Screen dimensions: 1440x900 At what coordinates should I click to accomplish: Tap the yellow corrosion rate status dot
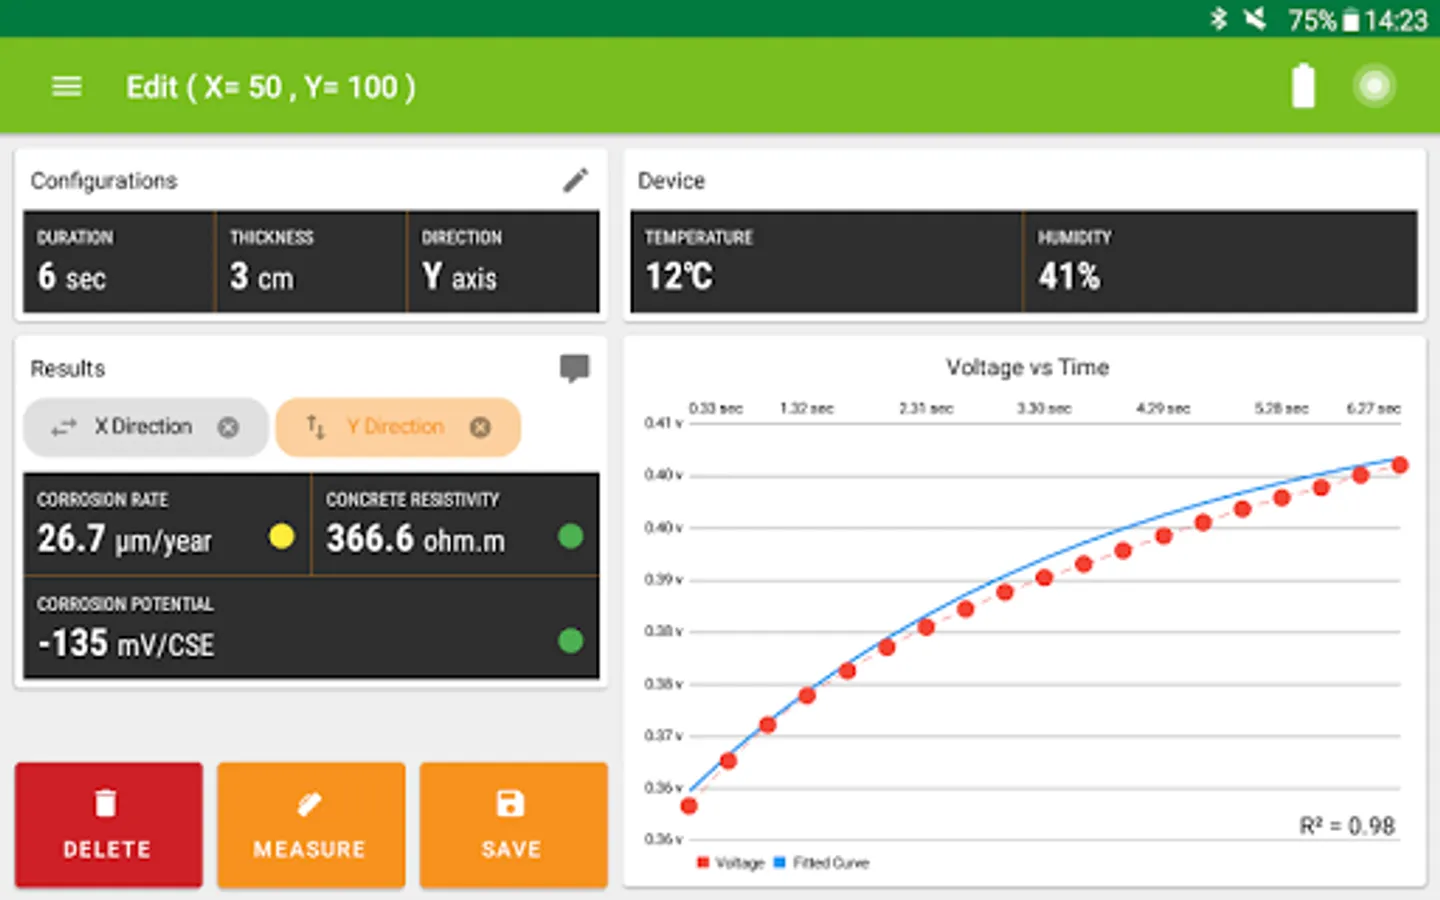click(282, 537)
